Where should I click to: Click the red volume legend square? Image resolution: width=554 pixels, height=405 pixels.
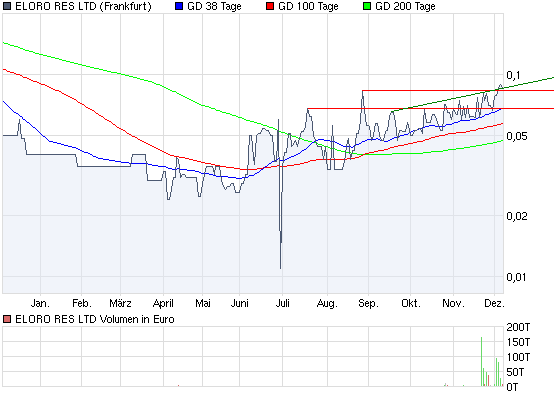tap(7, 319)
